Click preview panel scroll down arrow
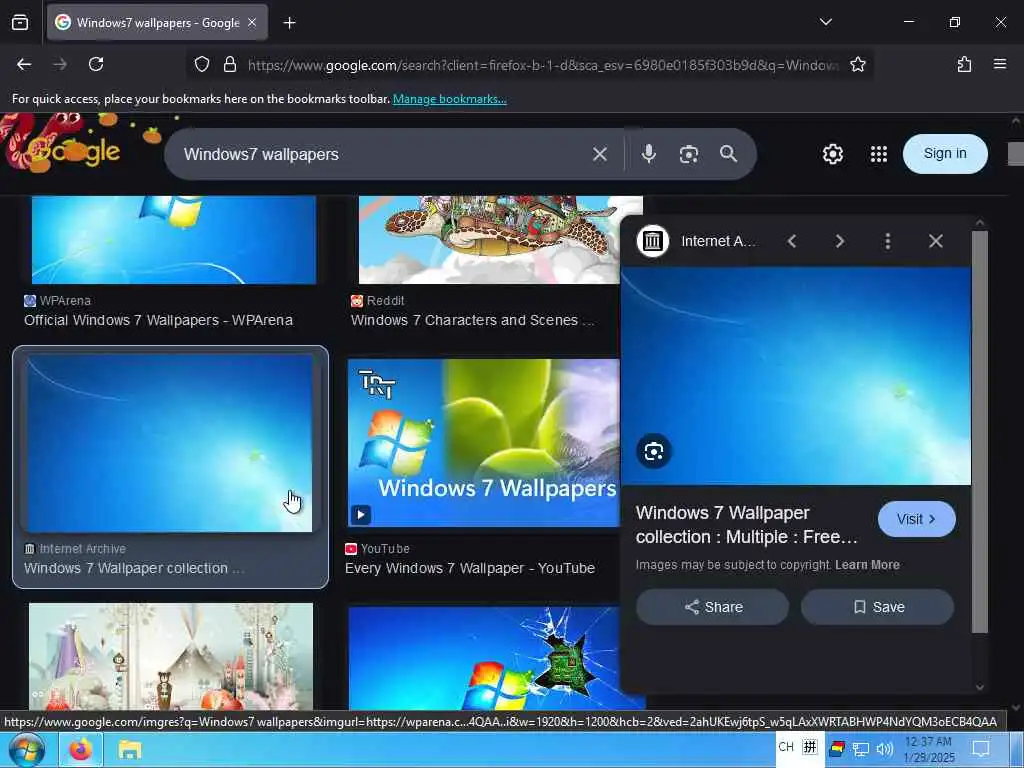 click(x=980, y=686)
